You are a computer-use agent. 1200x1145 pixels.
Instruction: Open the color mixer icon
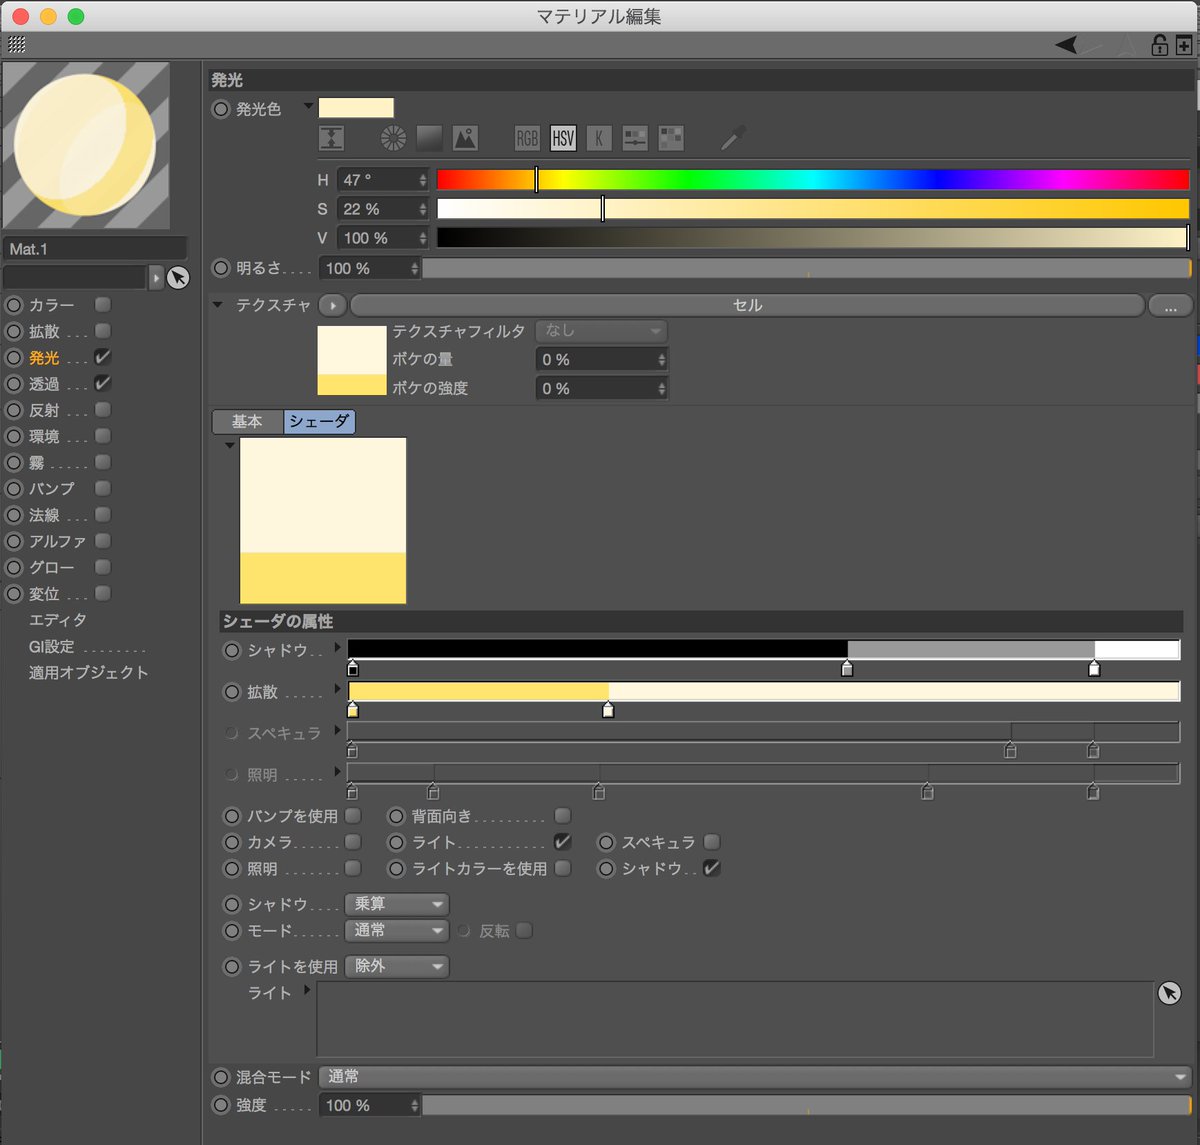point(635,138)
